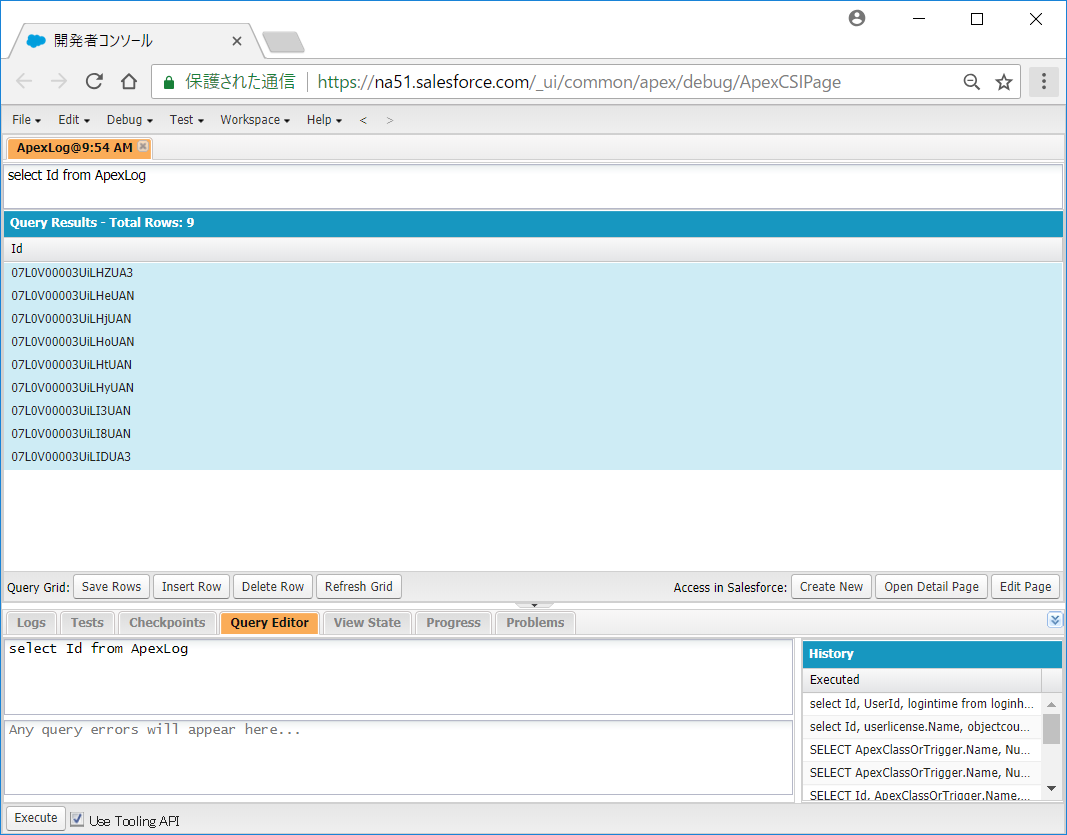
Task: Click the History scrollbar thumb
Action: [x=1051, y=729]
